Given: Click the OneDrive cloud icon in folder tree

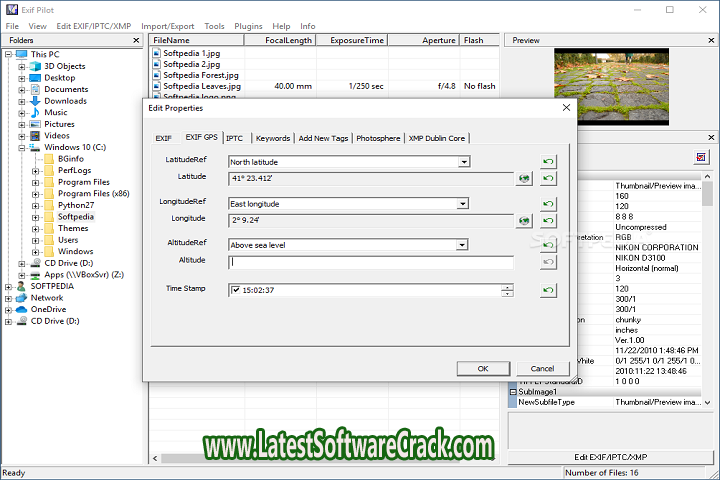Looking at the screenshot, I should 20,309.
